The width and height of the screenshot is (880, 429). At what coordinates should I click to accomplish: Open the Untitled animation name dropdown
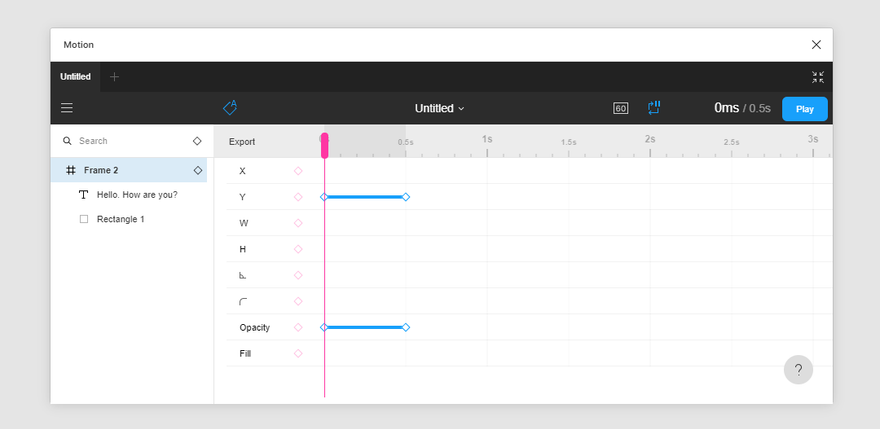click(439, 108)
